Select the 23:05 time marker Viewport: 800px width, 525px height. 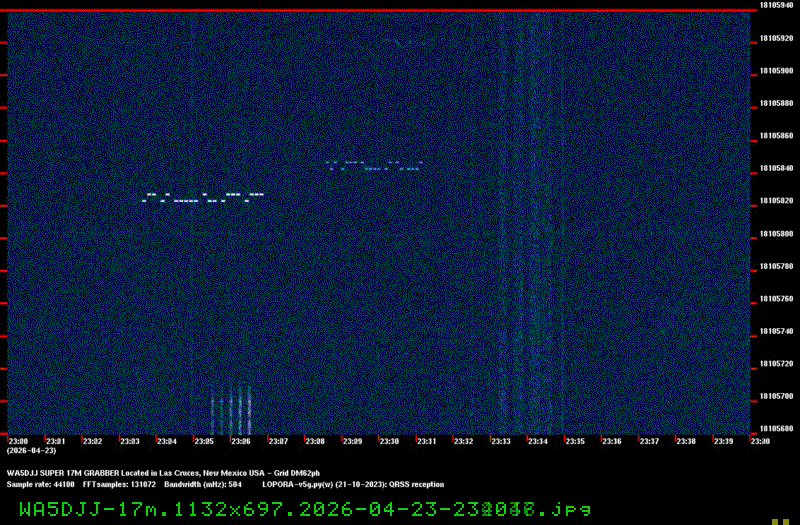click(x=204, y=441)
